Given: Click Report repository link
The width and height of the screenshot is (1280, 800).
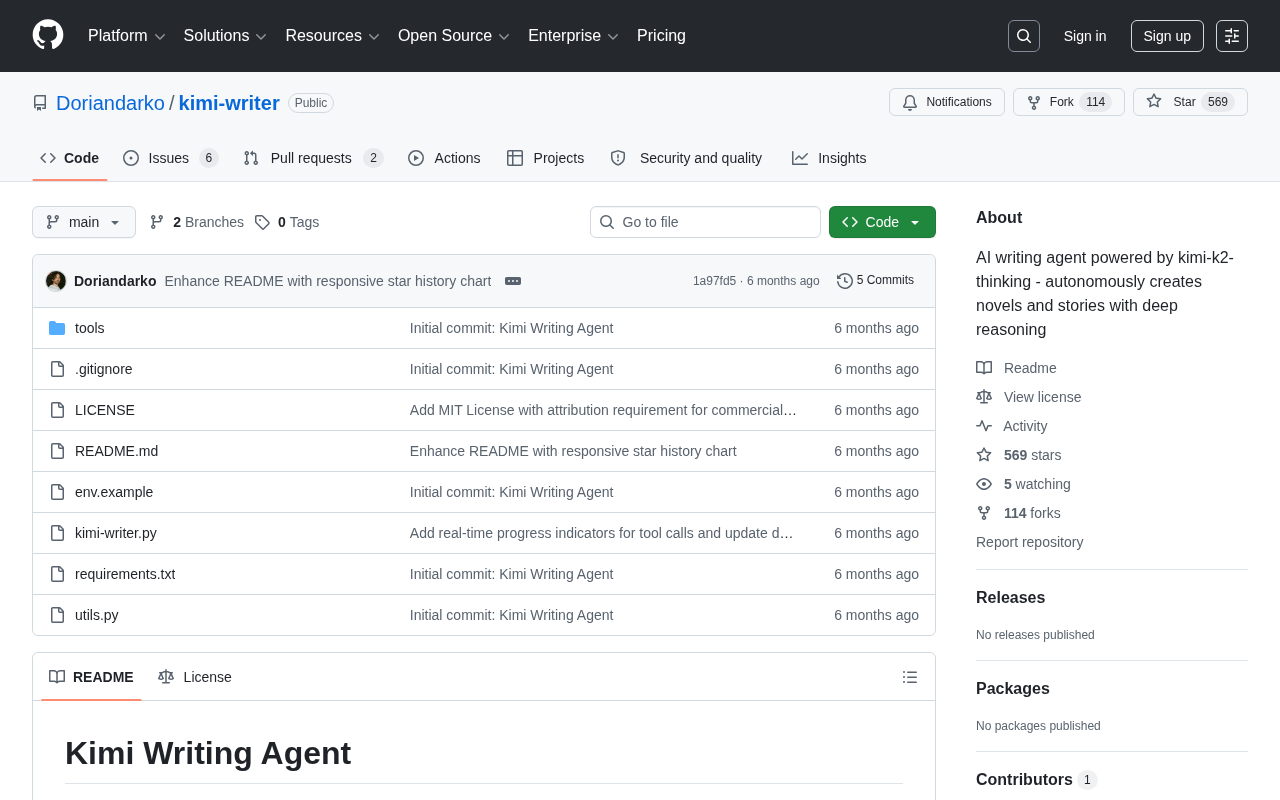Looking at the screenshot, I should pos(1029,542).
